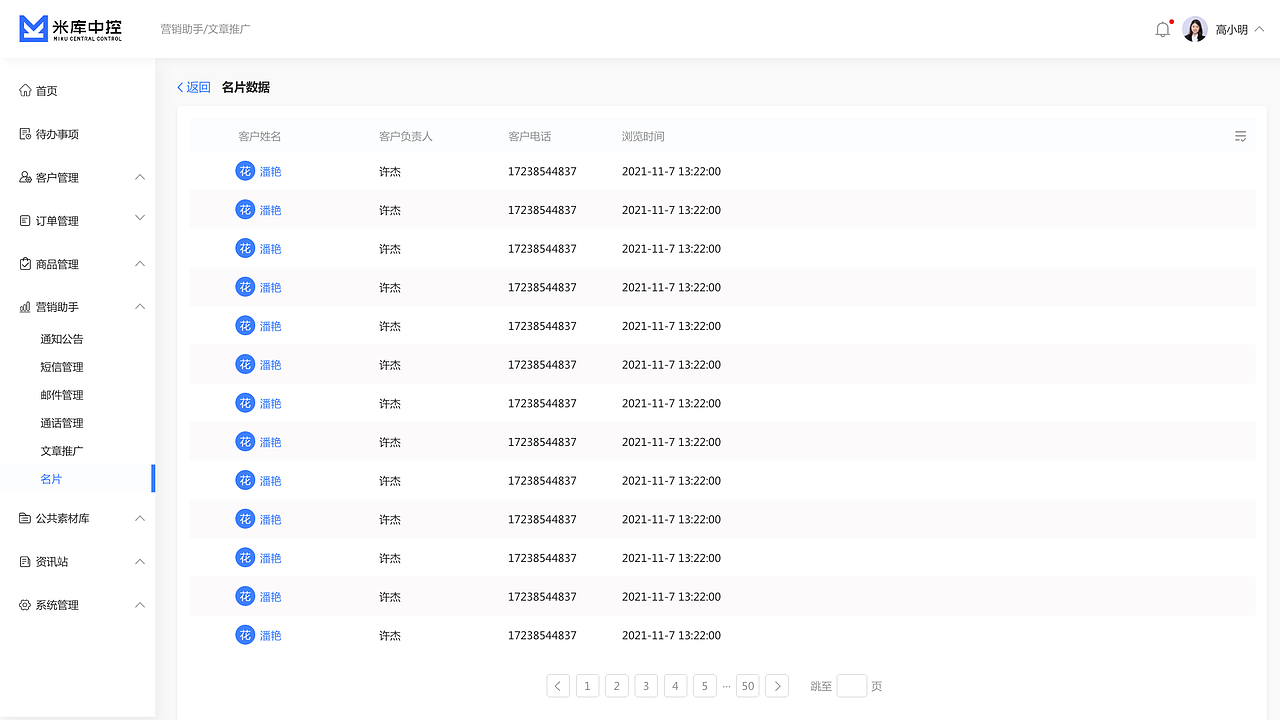The image size is (1280, 720).
Task: Open the table column settings icon
Action: coord(1241,136)
